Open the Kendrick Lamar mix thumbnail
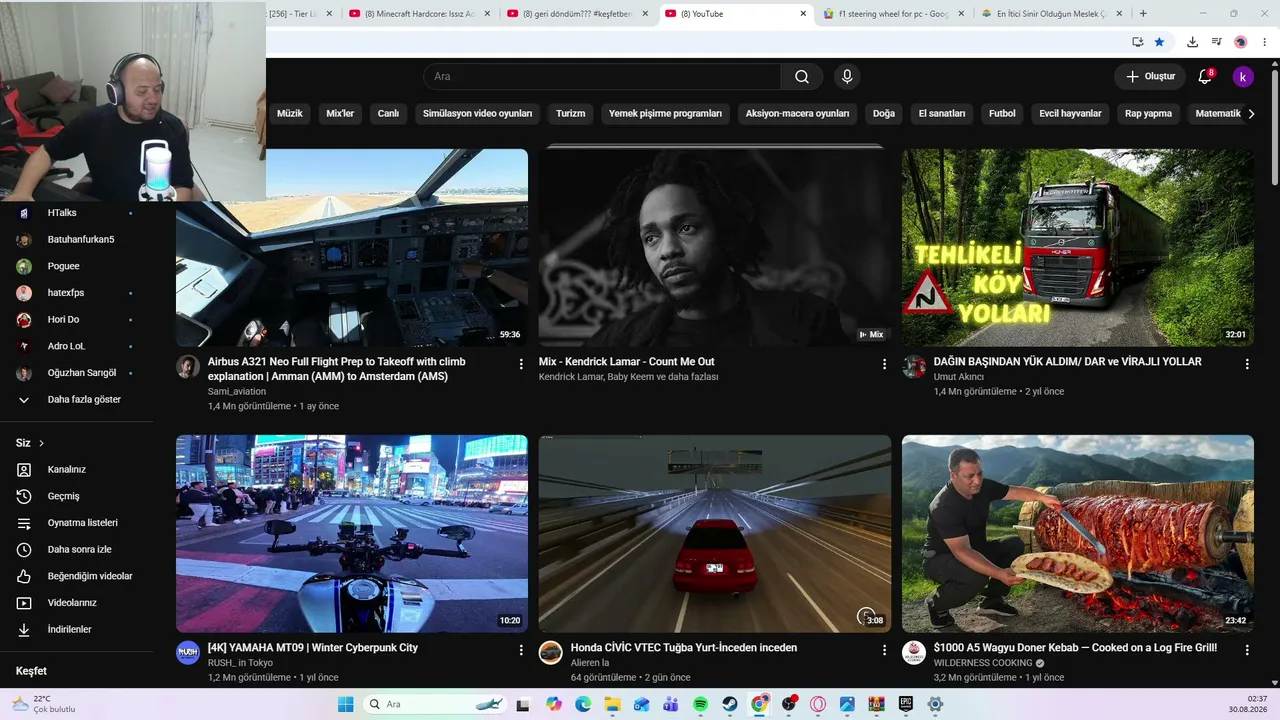This screenshot has height=720, width=1280. [715, 248]
